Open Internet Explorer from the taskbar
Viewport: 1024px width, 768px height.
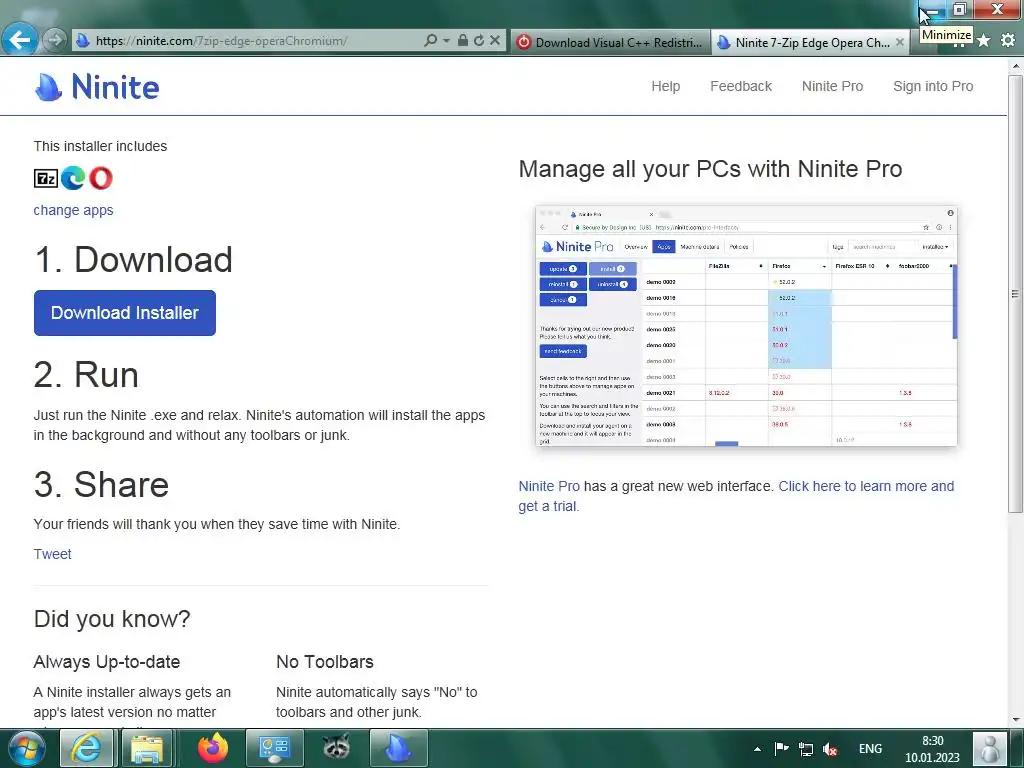pyautogui.click(x=87, y=748)
